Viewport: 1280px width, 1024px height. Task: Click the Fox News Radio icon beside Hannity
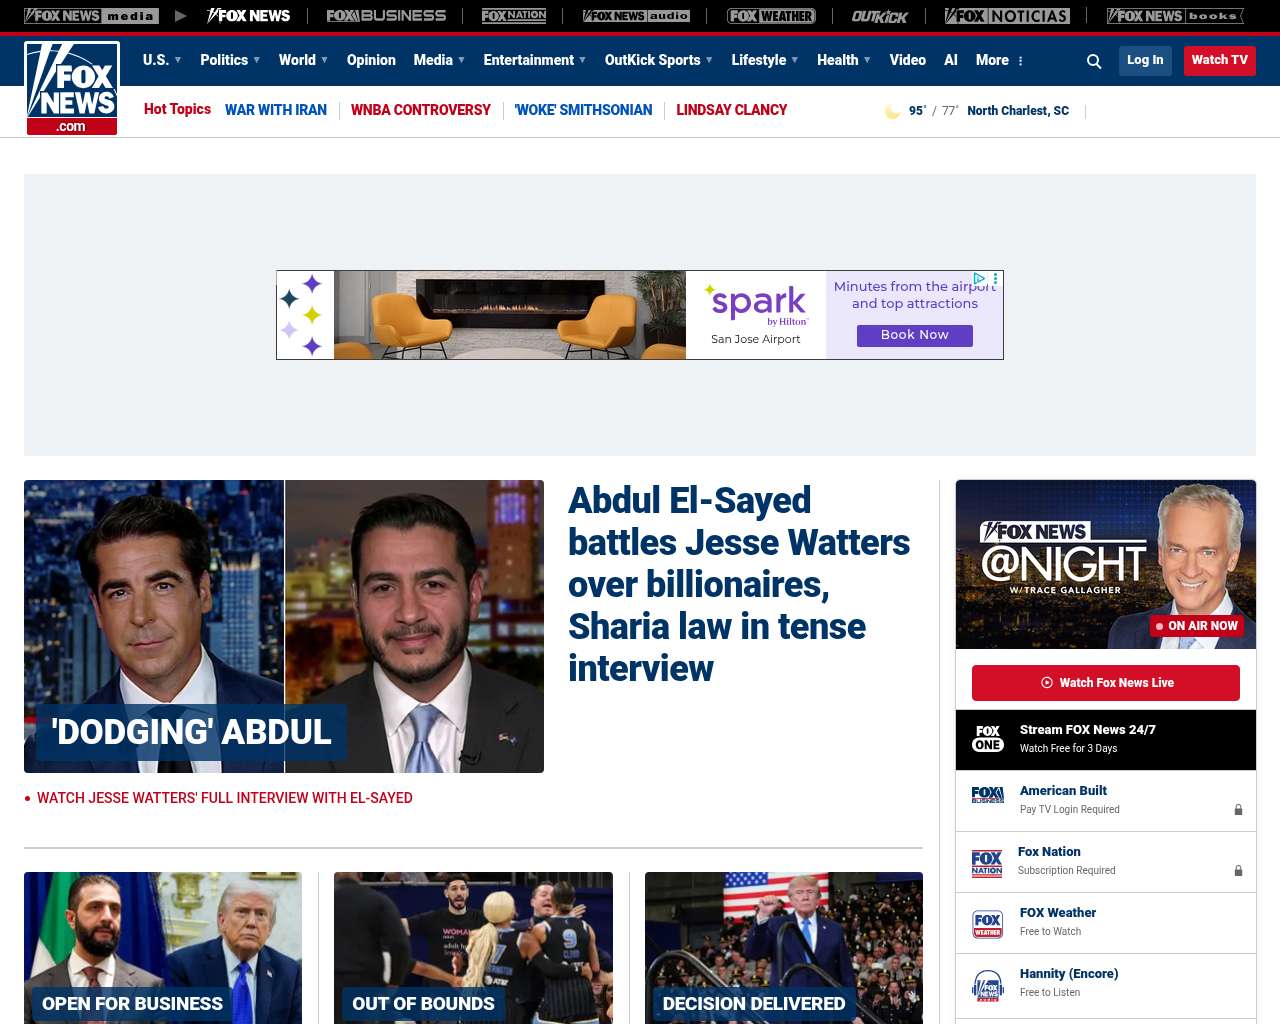pos(988,985)
